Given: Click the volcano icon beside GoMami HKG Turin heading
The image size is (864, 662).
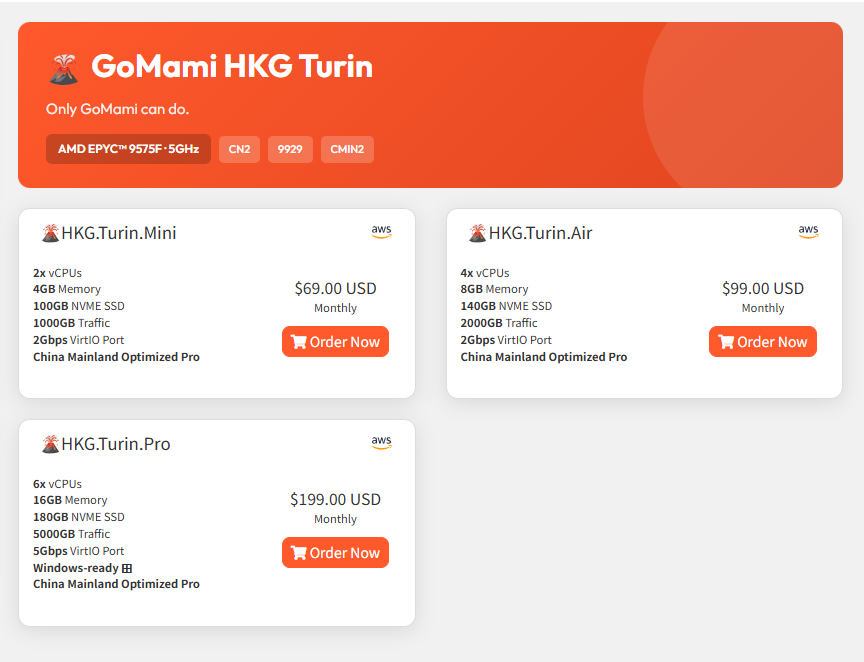Looking at the screenshot, I should tap(63, 68).
